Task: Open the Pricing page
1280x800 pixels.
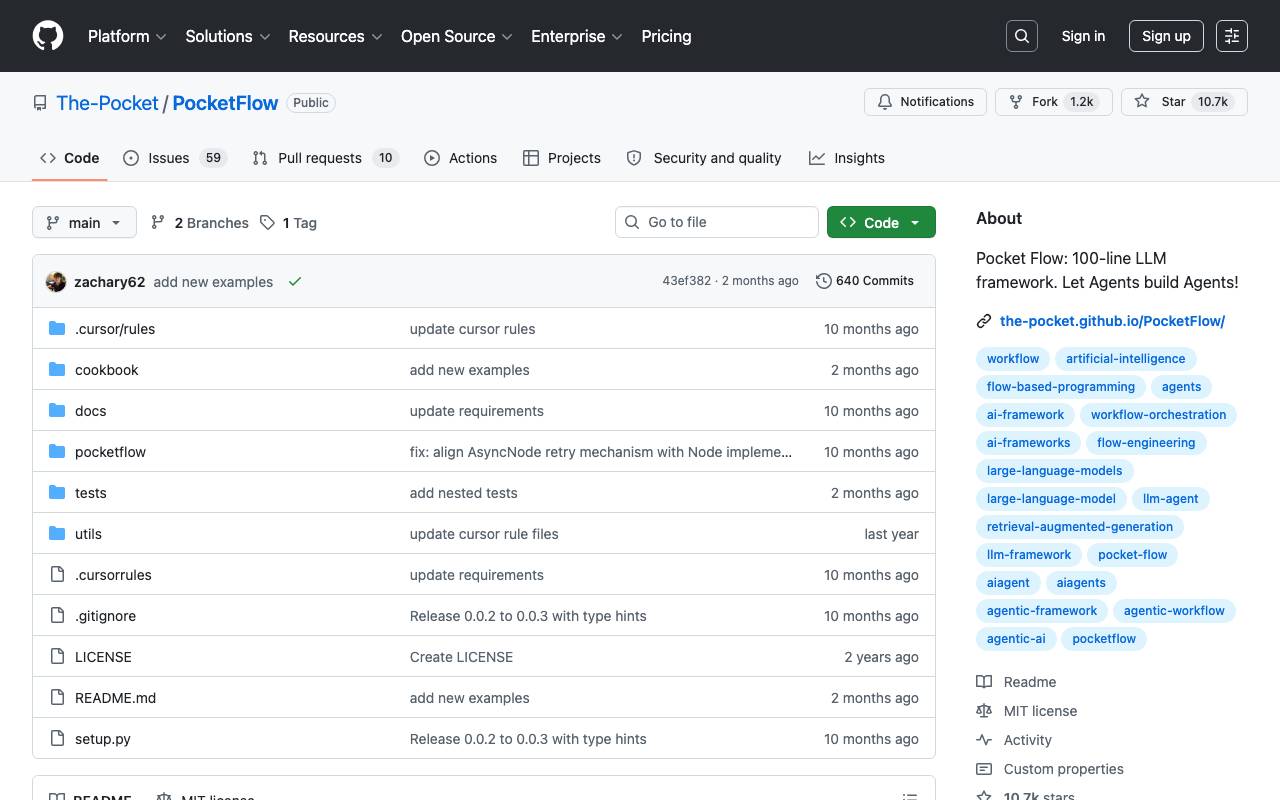Action: [666, 36]
